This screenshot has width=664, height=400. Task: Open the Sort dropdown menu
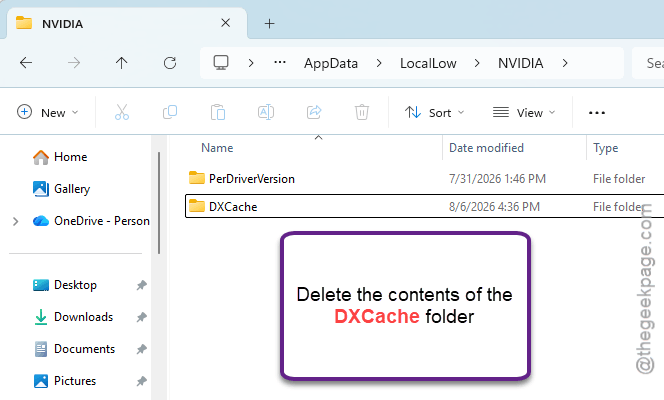click(434, 113)
